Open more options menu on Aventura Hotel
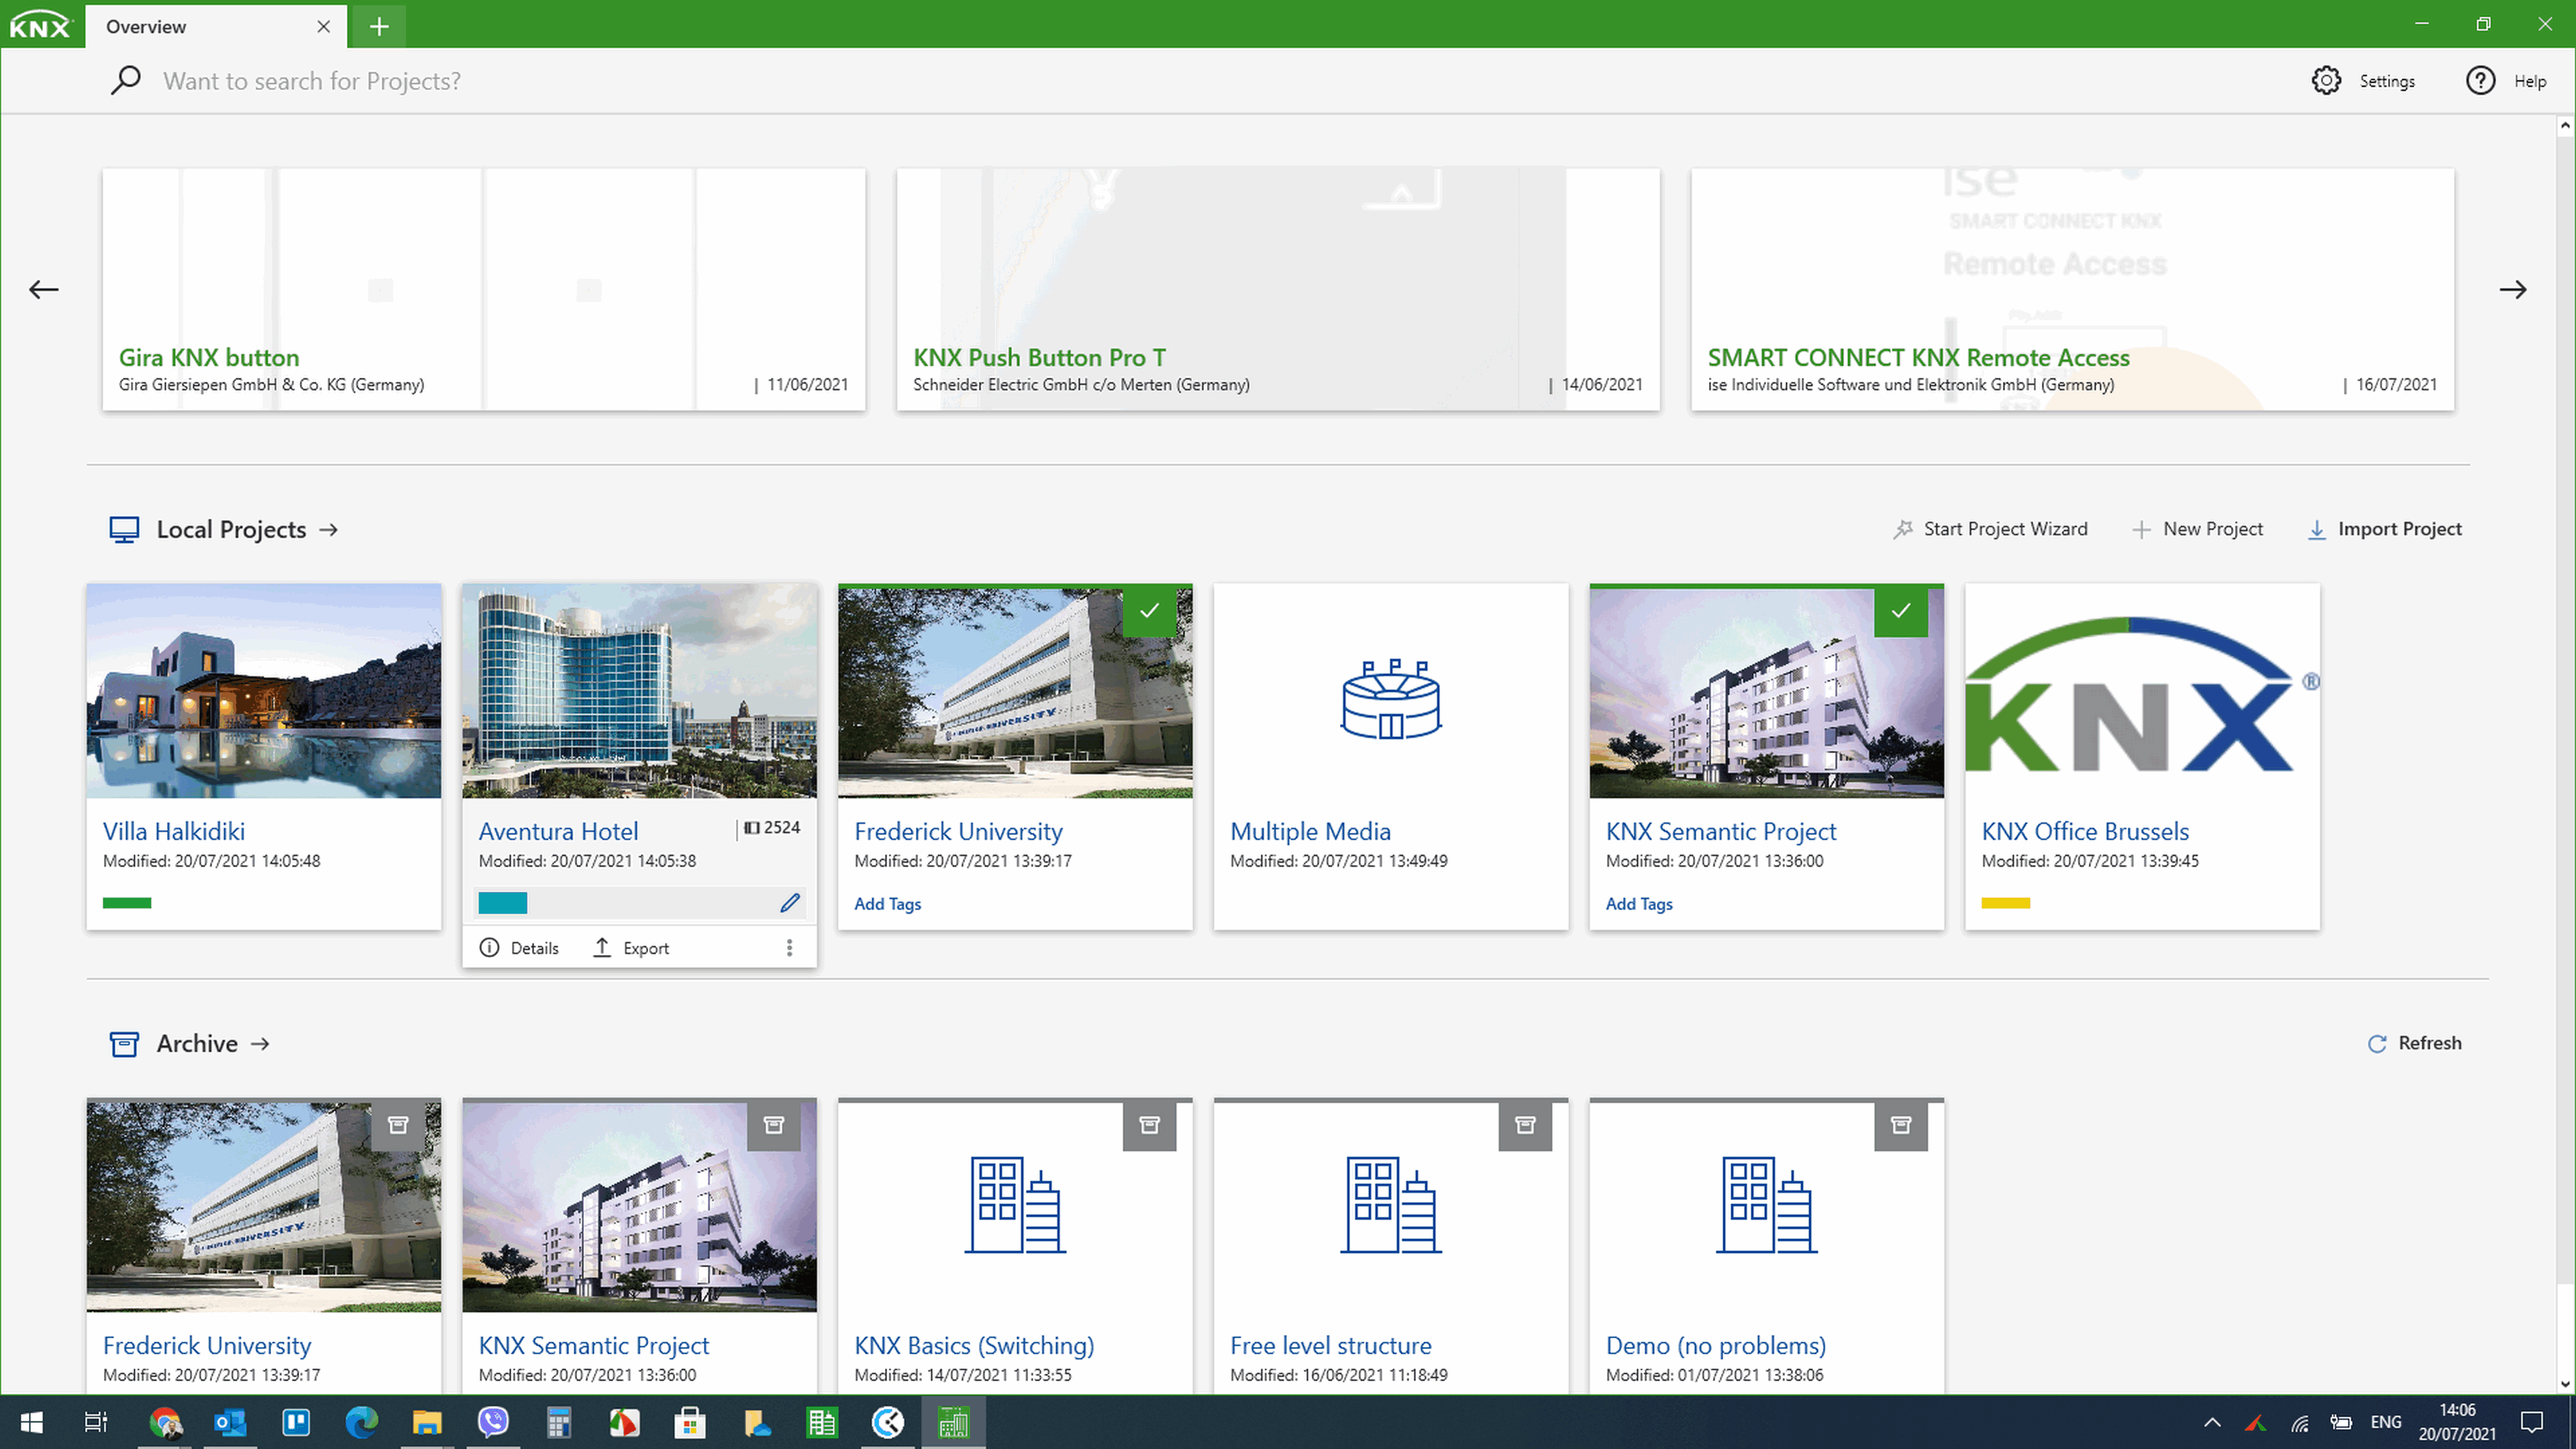 [789, 948]
